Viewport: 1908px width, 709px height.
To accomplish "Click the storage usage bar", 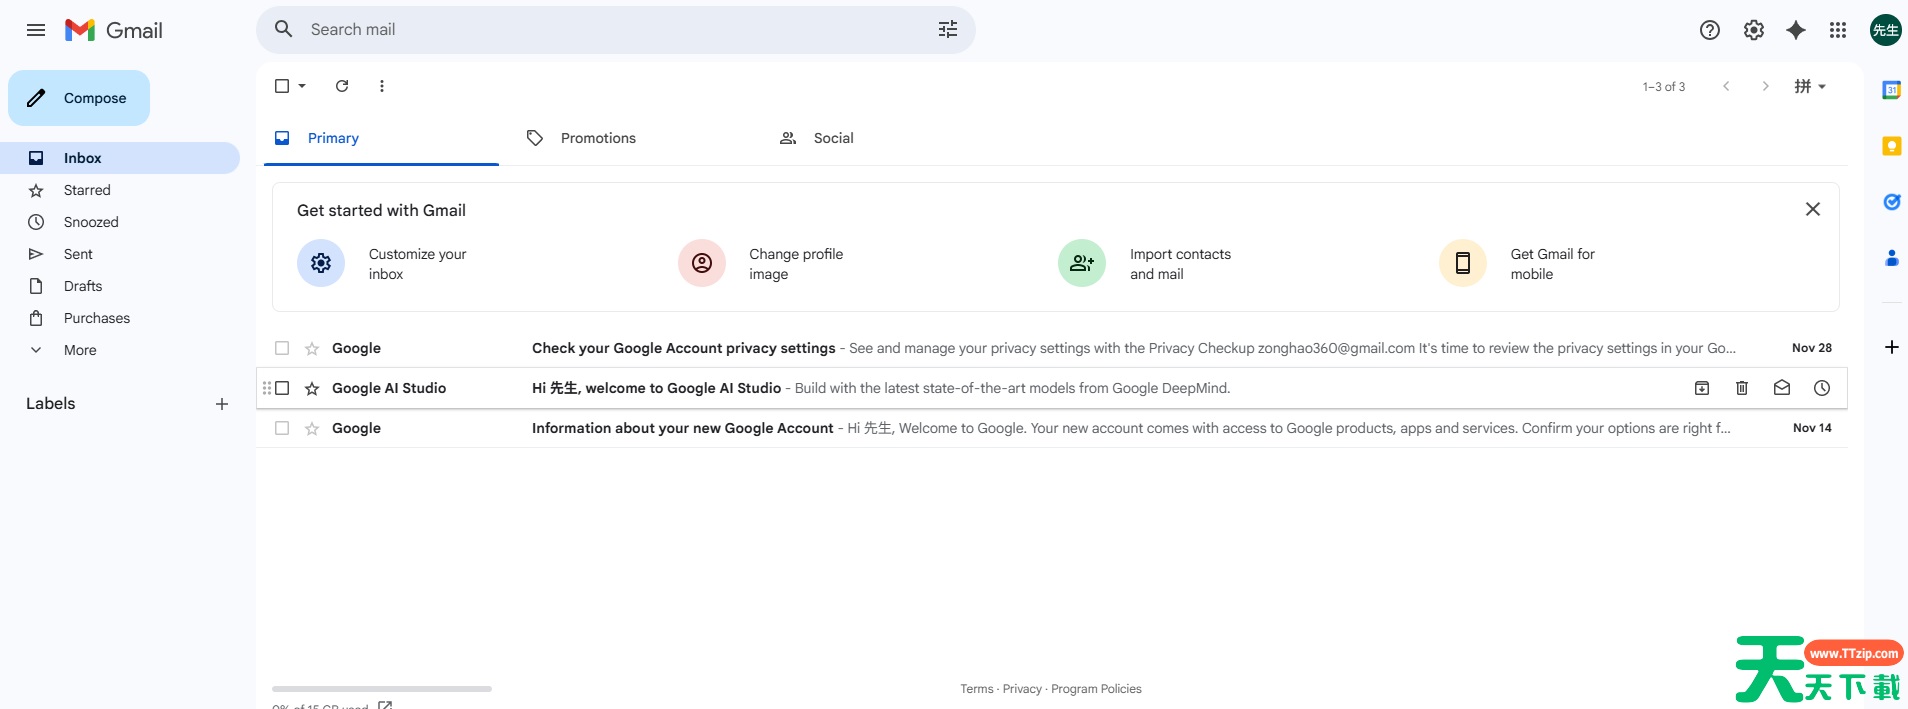I will click(x=382, y=689).
